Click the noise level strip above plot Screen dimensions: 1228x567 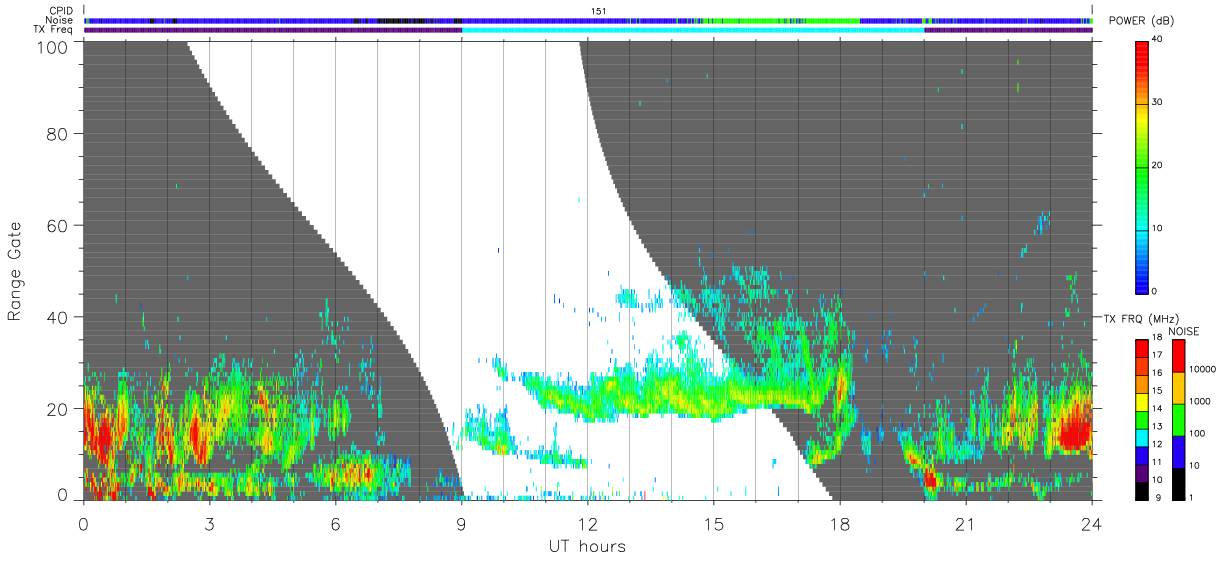[x=588, y=20]
